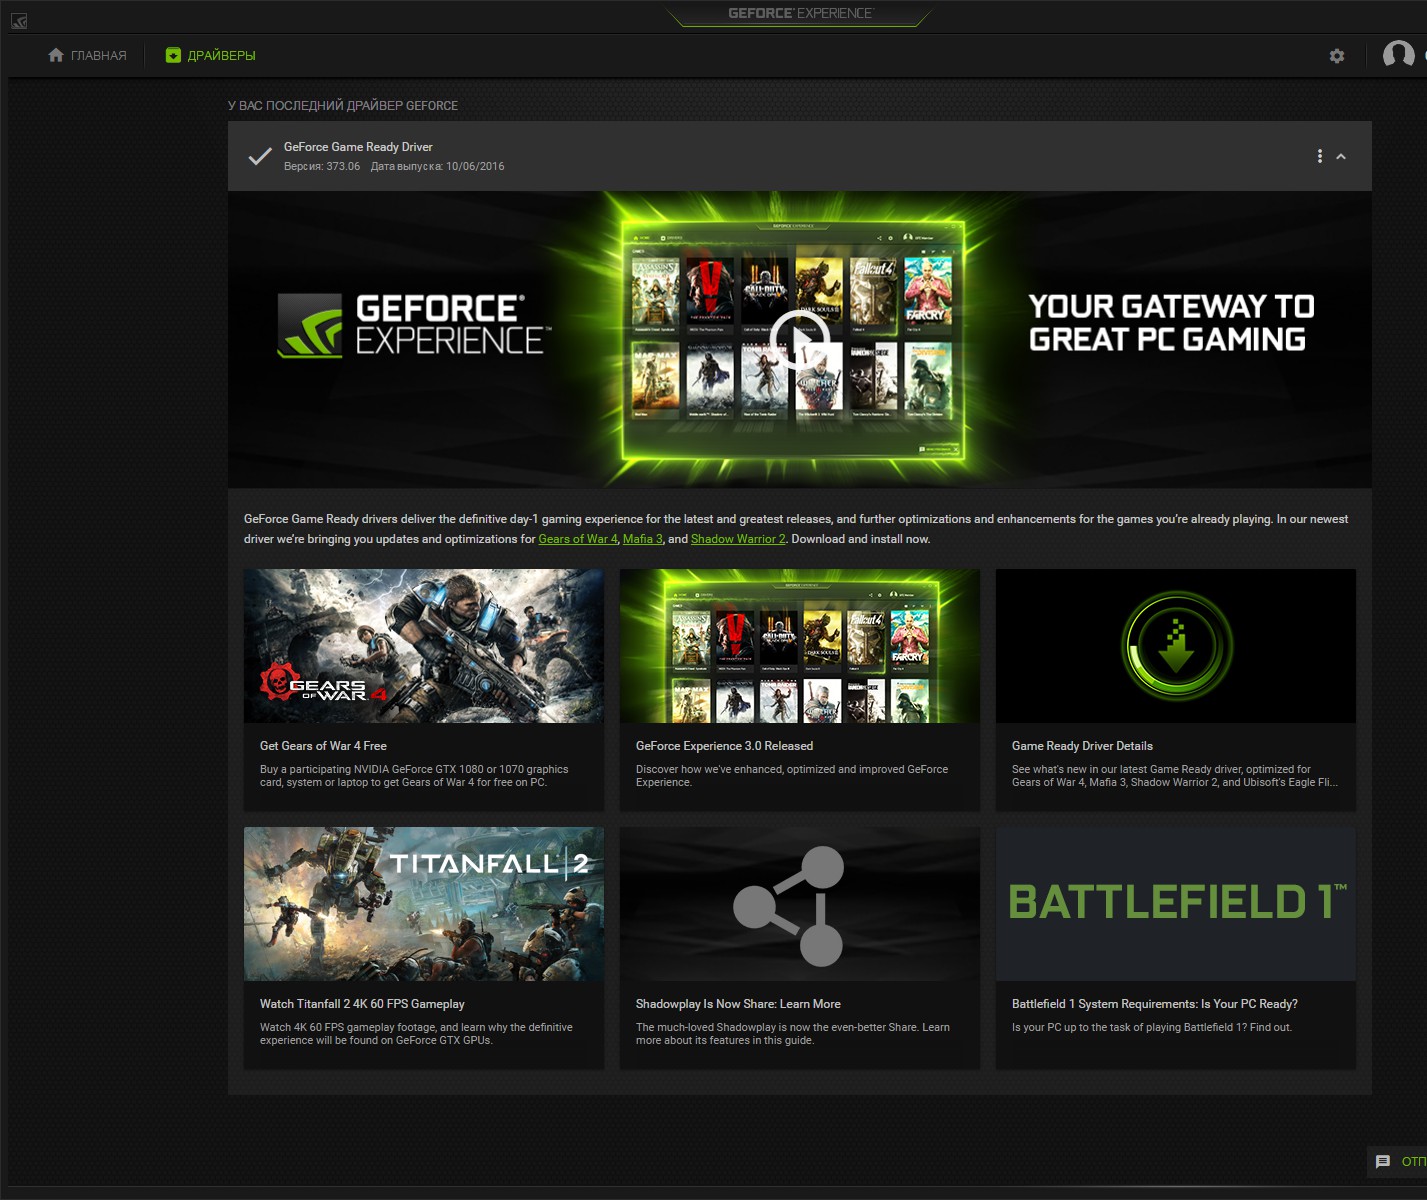Open the three-dot driver options menu
The width and height of the screenshot is (1427, 1200).
[x=1320, y=156]
